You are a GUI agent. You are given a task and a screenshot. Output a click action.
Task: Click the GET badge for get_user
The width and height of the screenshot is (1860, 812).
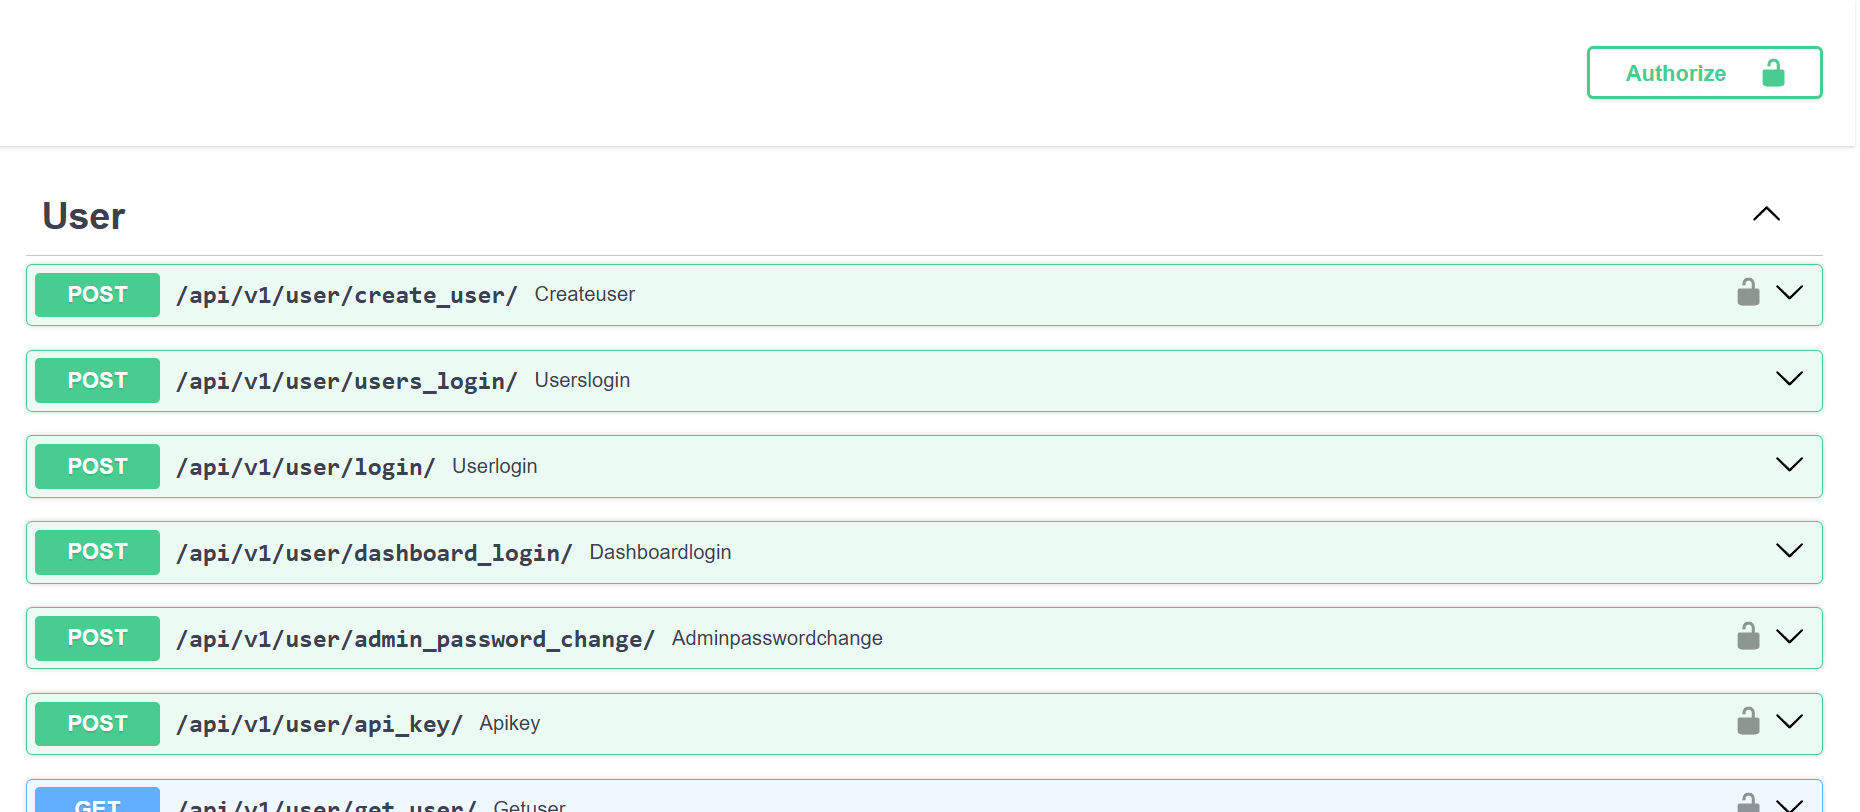97,803
